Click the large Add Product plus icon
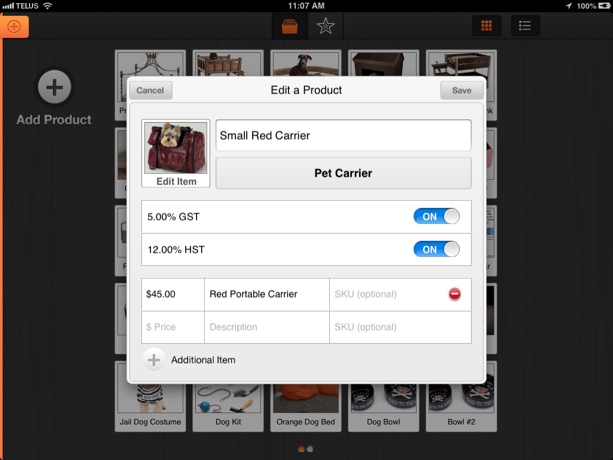The width and height of the screenshot is (613, 460). [54, 87]
